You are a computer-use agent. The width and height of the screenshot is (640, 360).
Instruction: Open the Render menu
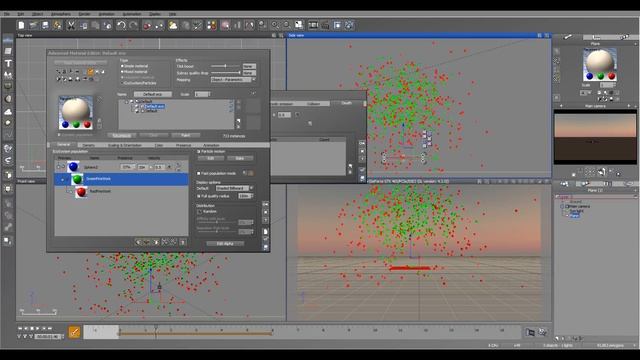pos(84,14)
